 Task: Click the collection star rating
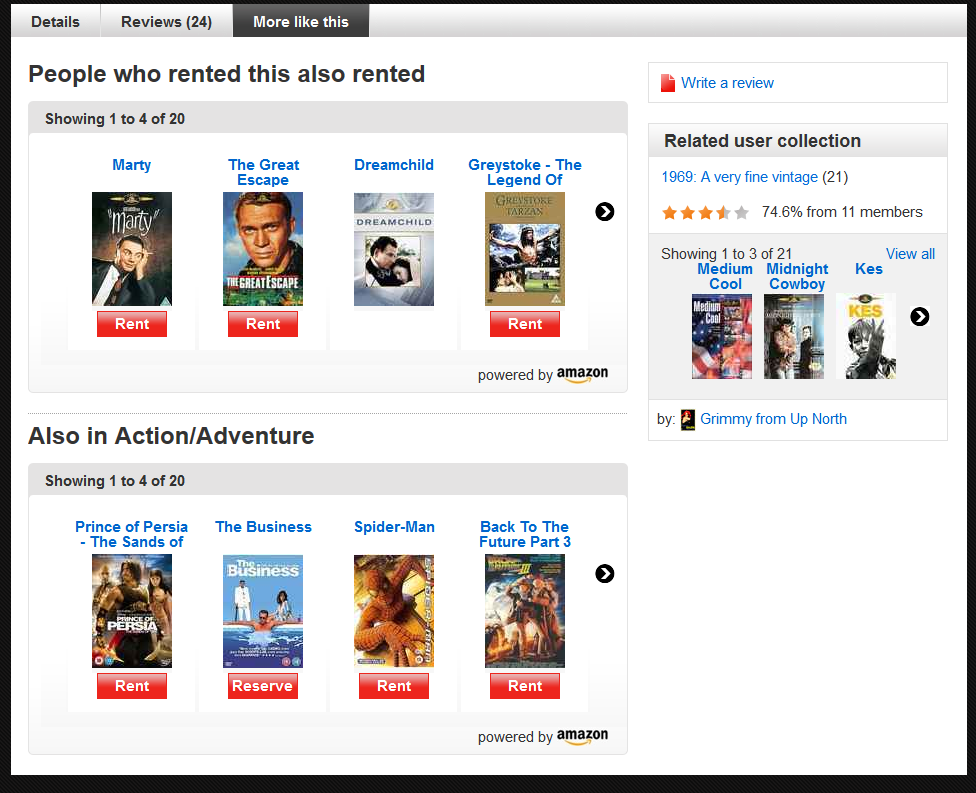705,213
